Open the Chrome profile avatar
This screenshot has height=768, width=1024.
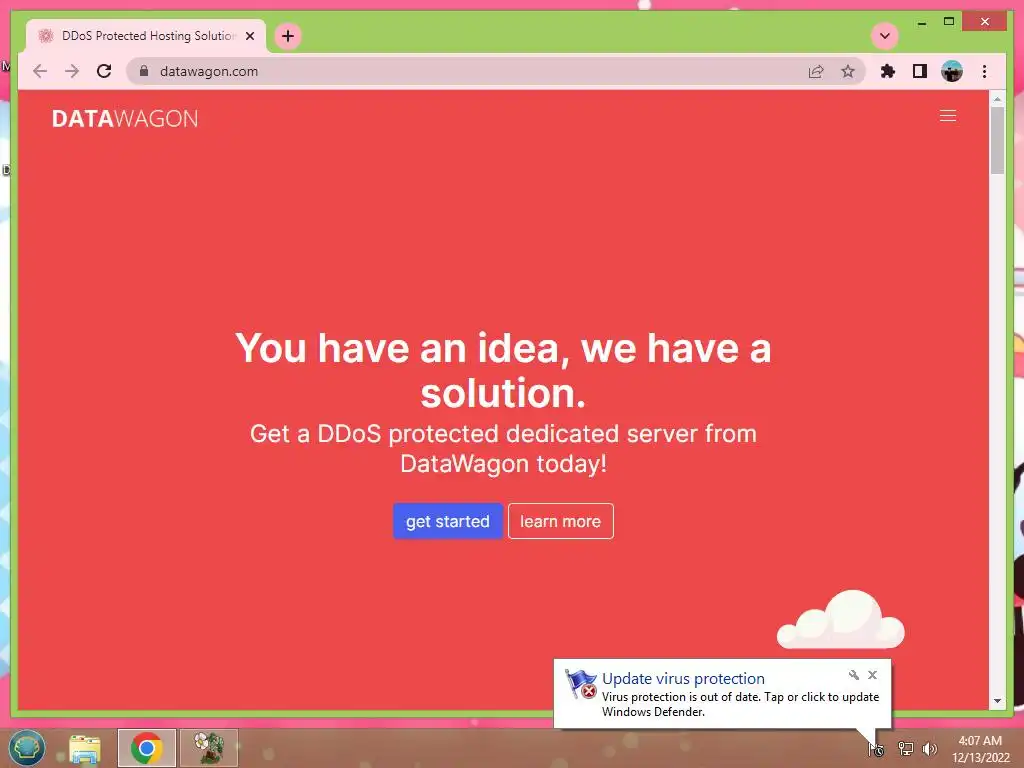click(952, 71)
